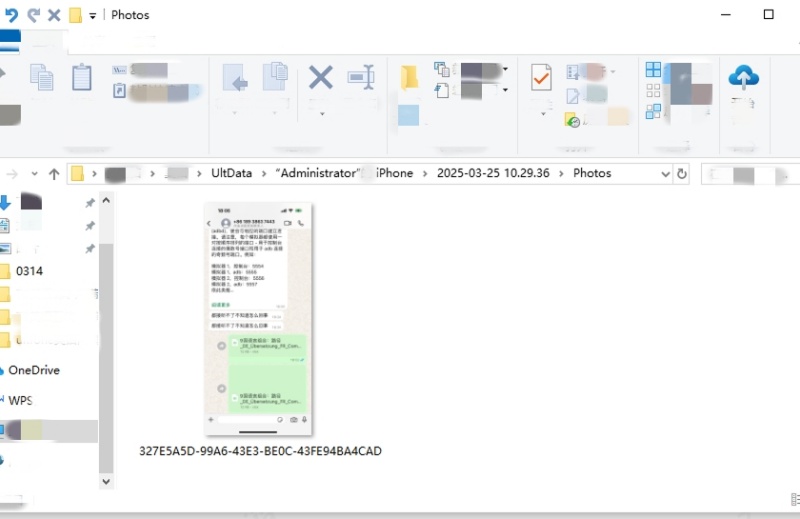Unpin the second quick access item's pin
This screenshot has width=800, height=519.
click(90, 226)
